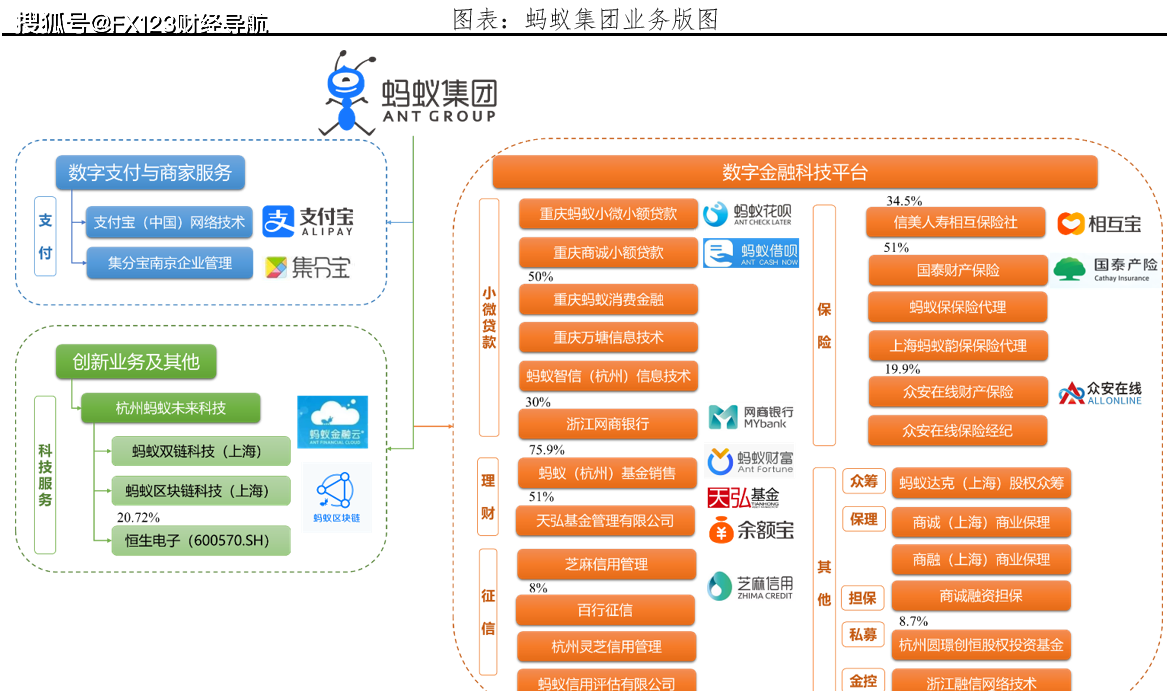Click the 杭州蚂蚁未来科技 box
The image size is (1169, 691).
coord(170,408)
